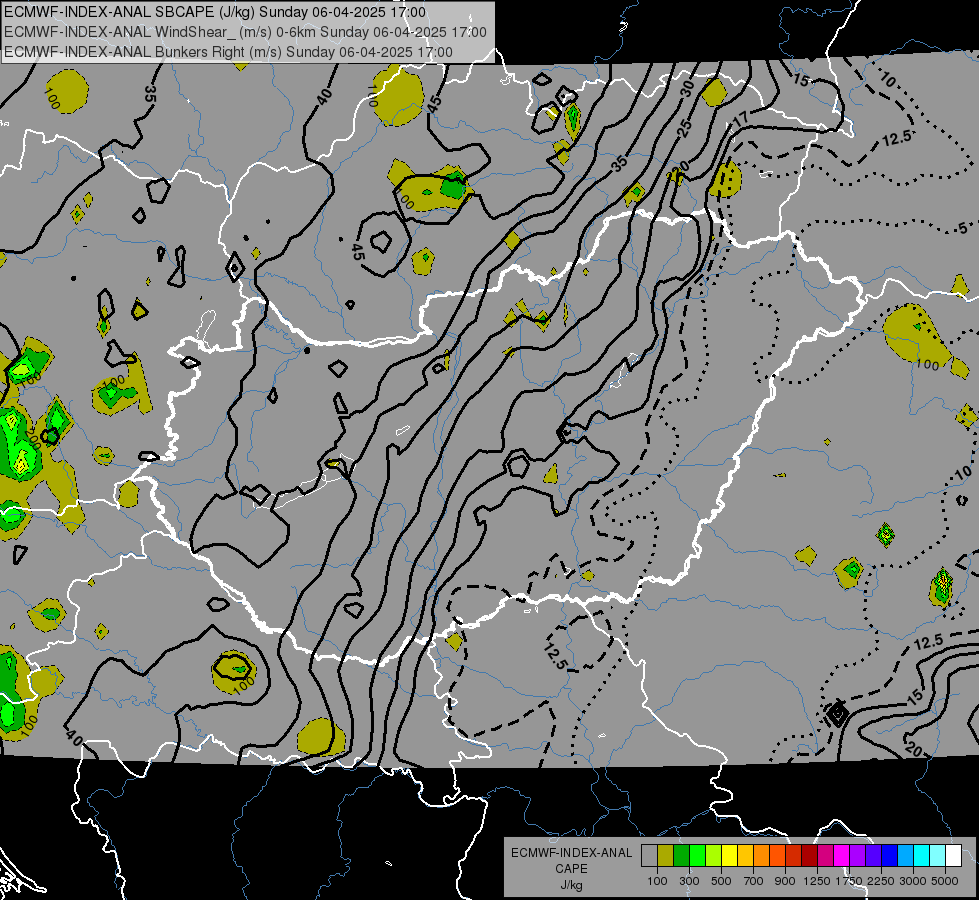
Task: Click the contour label 30
Action: click(687, 89)
